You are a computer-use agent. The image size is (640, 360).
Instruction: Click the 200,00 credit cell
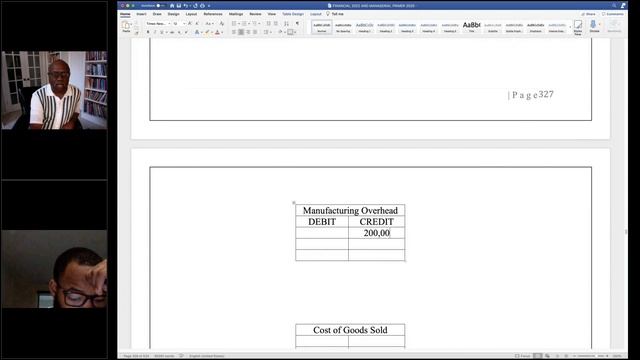pos(377,233)
